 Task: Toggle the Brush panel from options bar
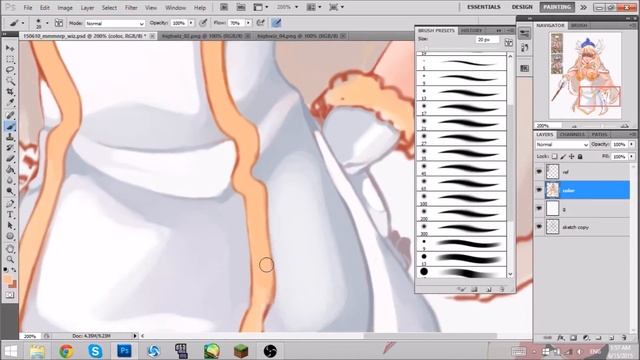pyautogui.click(x=58, y=23)
